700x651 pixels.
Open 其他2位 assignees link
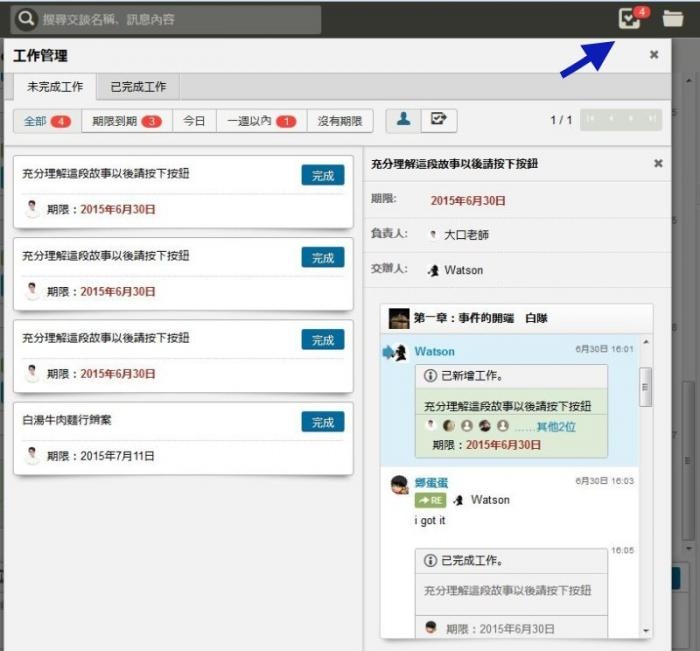click(556, 427)
